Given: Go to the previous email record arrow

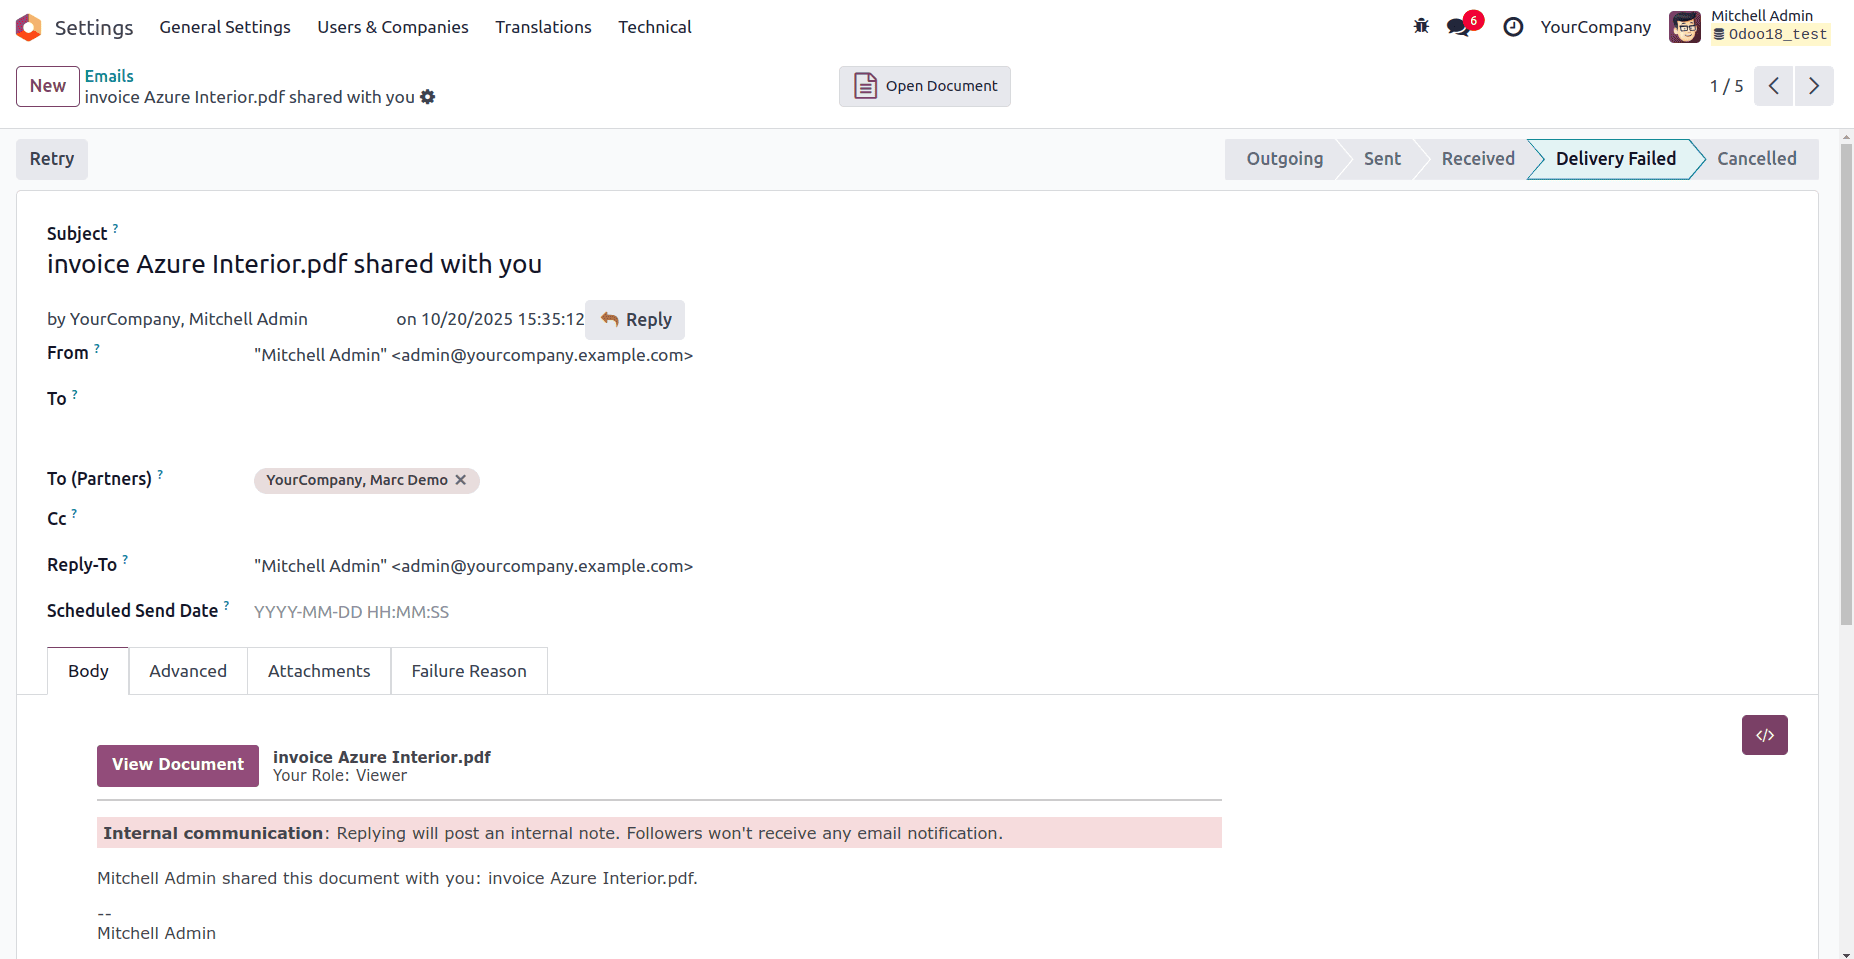Looking at the screenshot, I should [1773, 86].
